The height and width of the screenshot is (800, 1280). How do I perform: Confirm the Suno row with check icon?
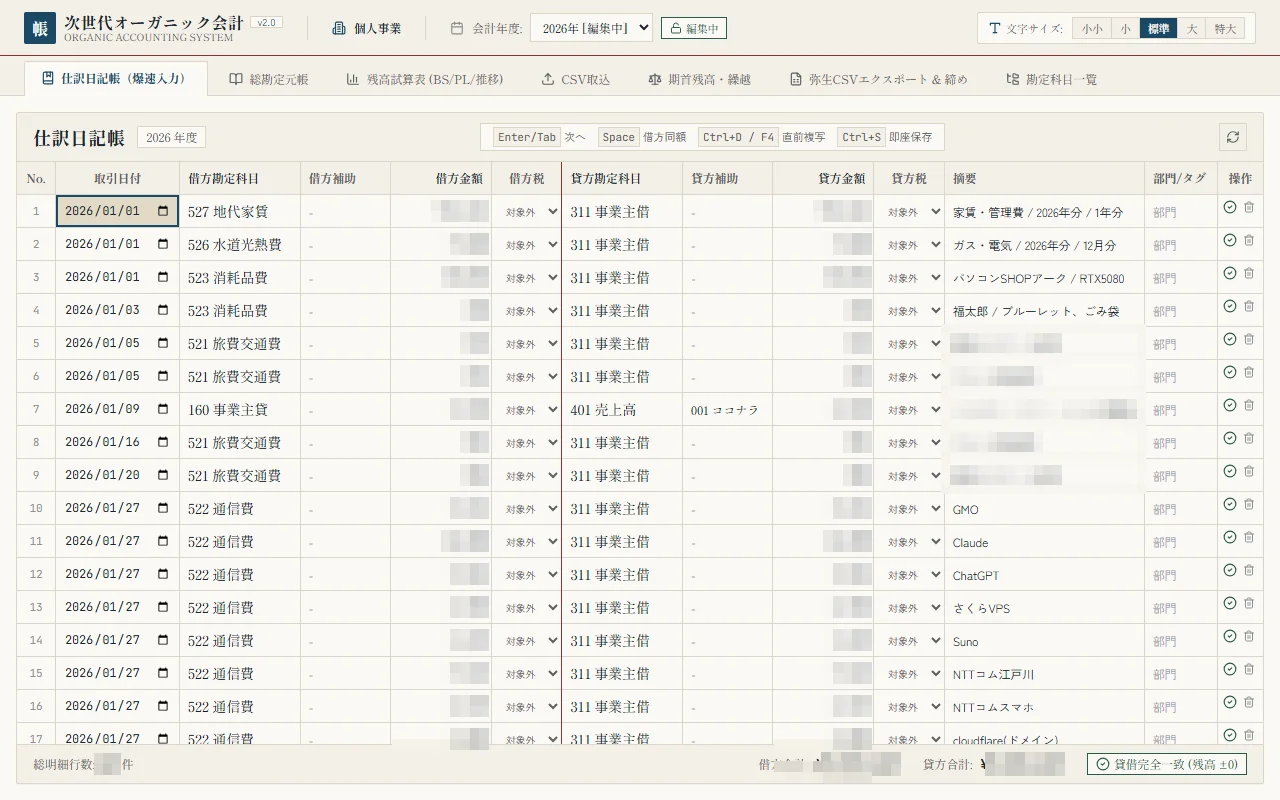1230,636
